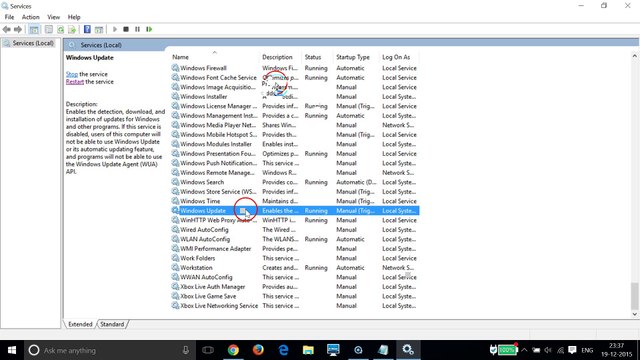Image resolution: width=640 pixels, height=360 pixels.
Task: Click the Refresh toolbar icon
Action: pyautogui.click(x=60, y=29)
